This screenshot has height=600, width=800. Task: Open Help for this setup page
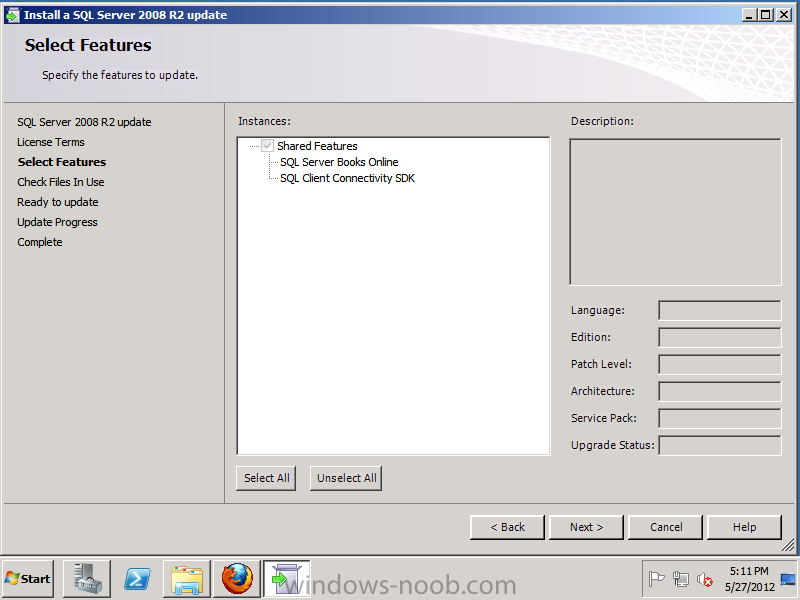(744, 527)
